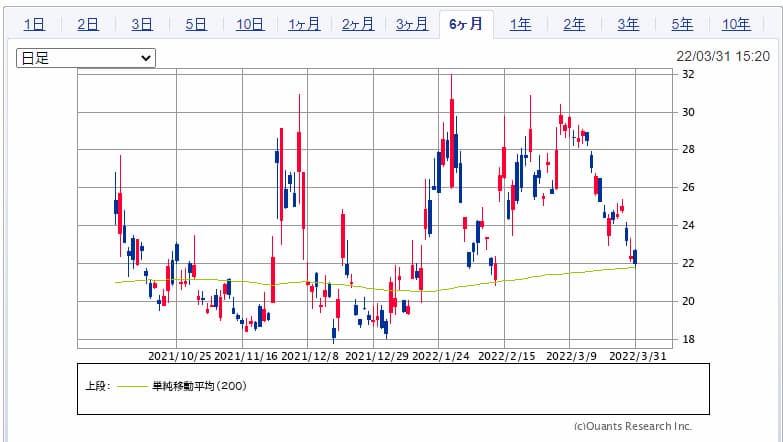
Task: Click the Quants Research Inc. copyright text
Action: (633, 426)
